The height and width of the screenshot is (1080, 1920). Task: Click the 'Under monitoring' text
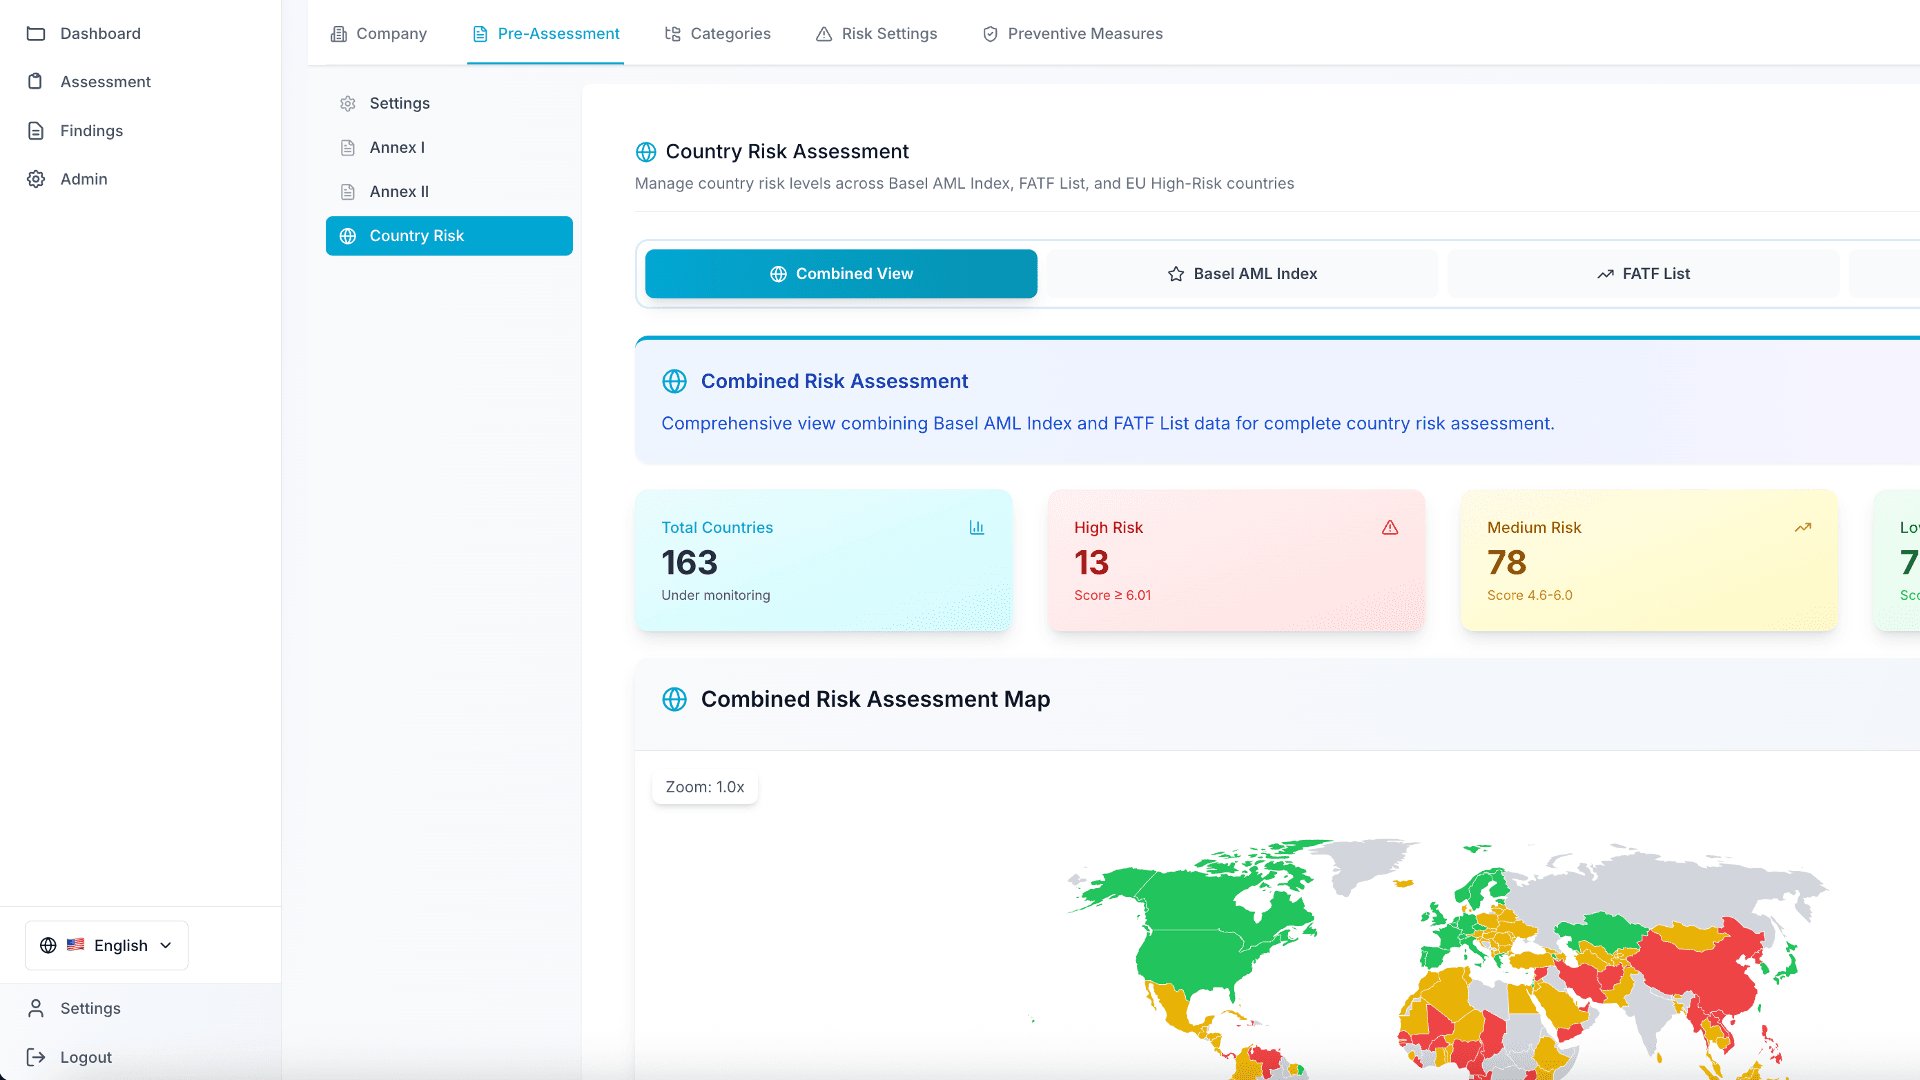(x=716, y=596)
